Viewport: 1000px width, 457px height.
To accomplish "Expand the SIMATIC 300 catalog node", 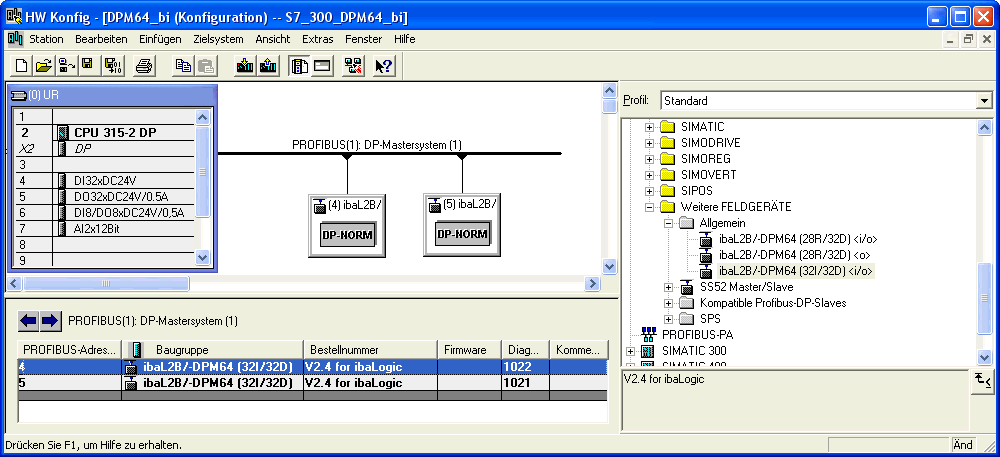I will (630, 351).
